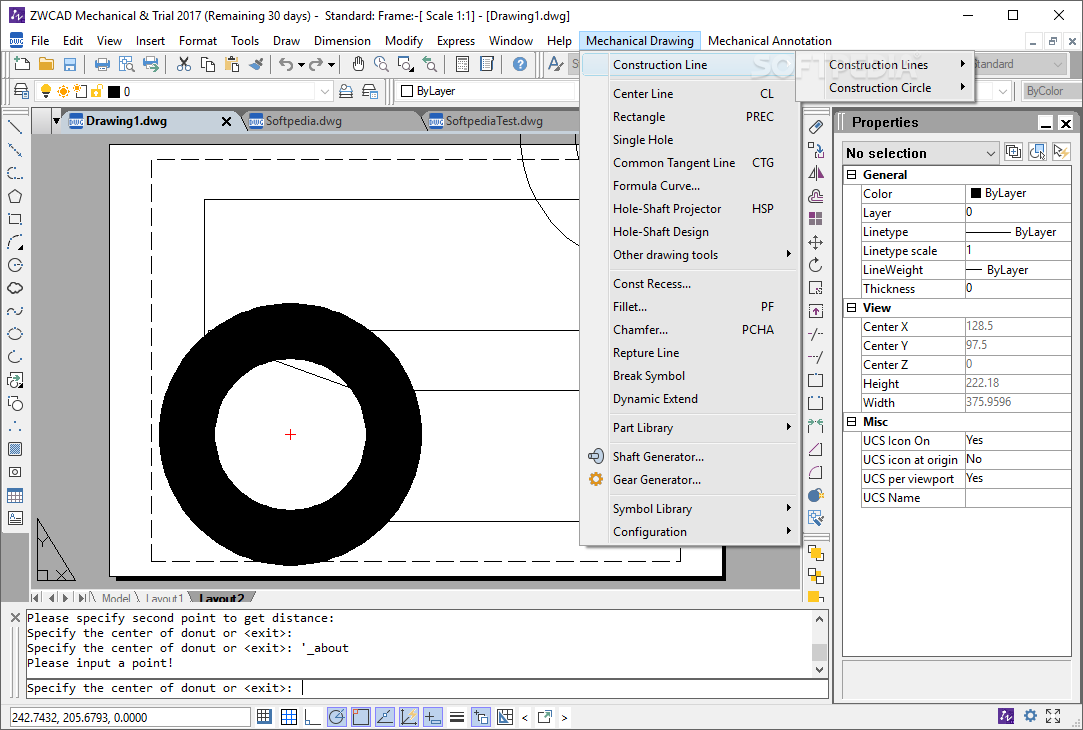Select the Rotate tool in the Modify toolbar
Screen dimensions: 1083x730
click(x=816, y=265)
